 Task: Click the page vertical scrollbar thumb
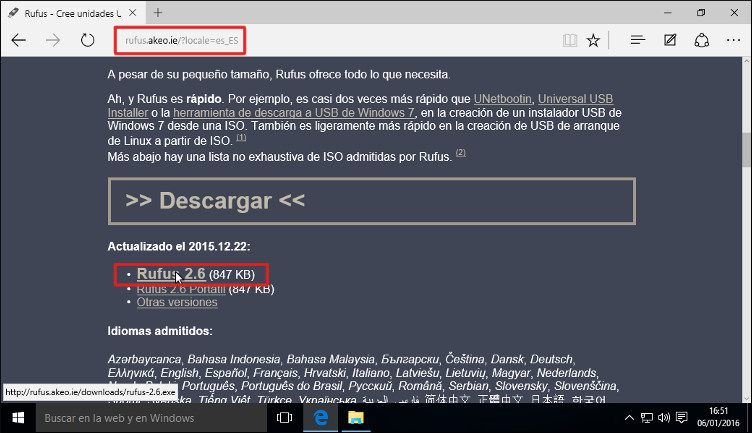click(x=746, y=149)
